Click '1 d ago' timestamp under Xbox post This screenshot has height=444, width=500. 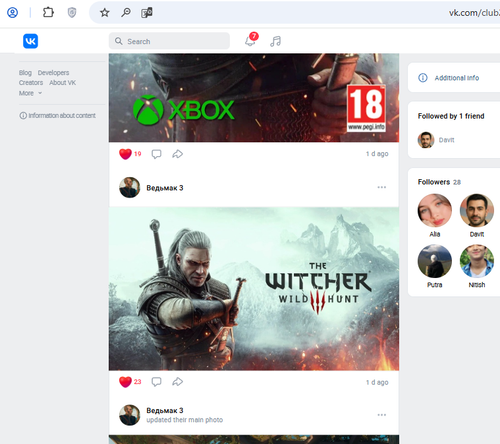coord(377,154)
